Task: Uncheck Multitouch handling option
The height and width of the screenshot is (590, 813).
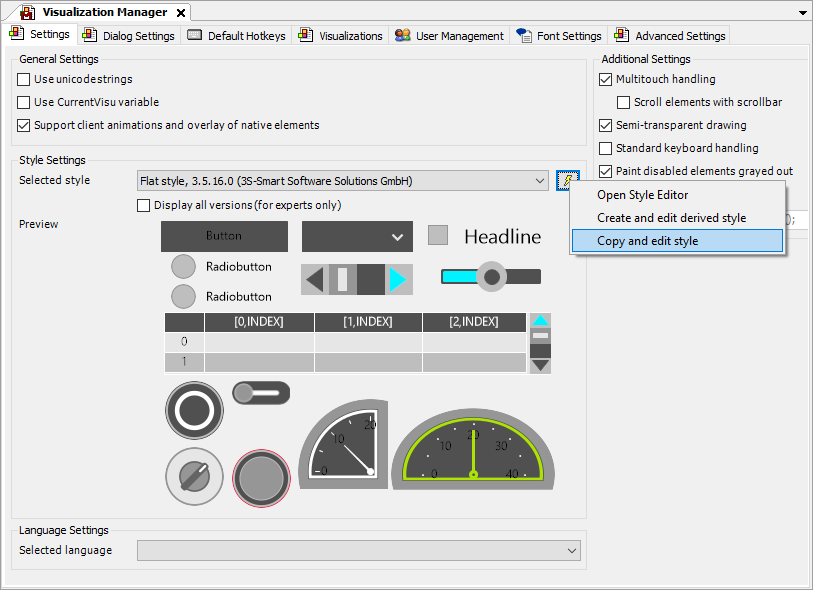Action: [605, 79]
